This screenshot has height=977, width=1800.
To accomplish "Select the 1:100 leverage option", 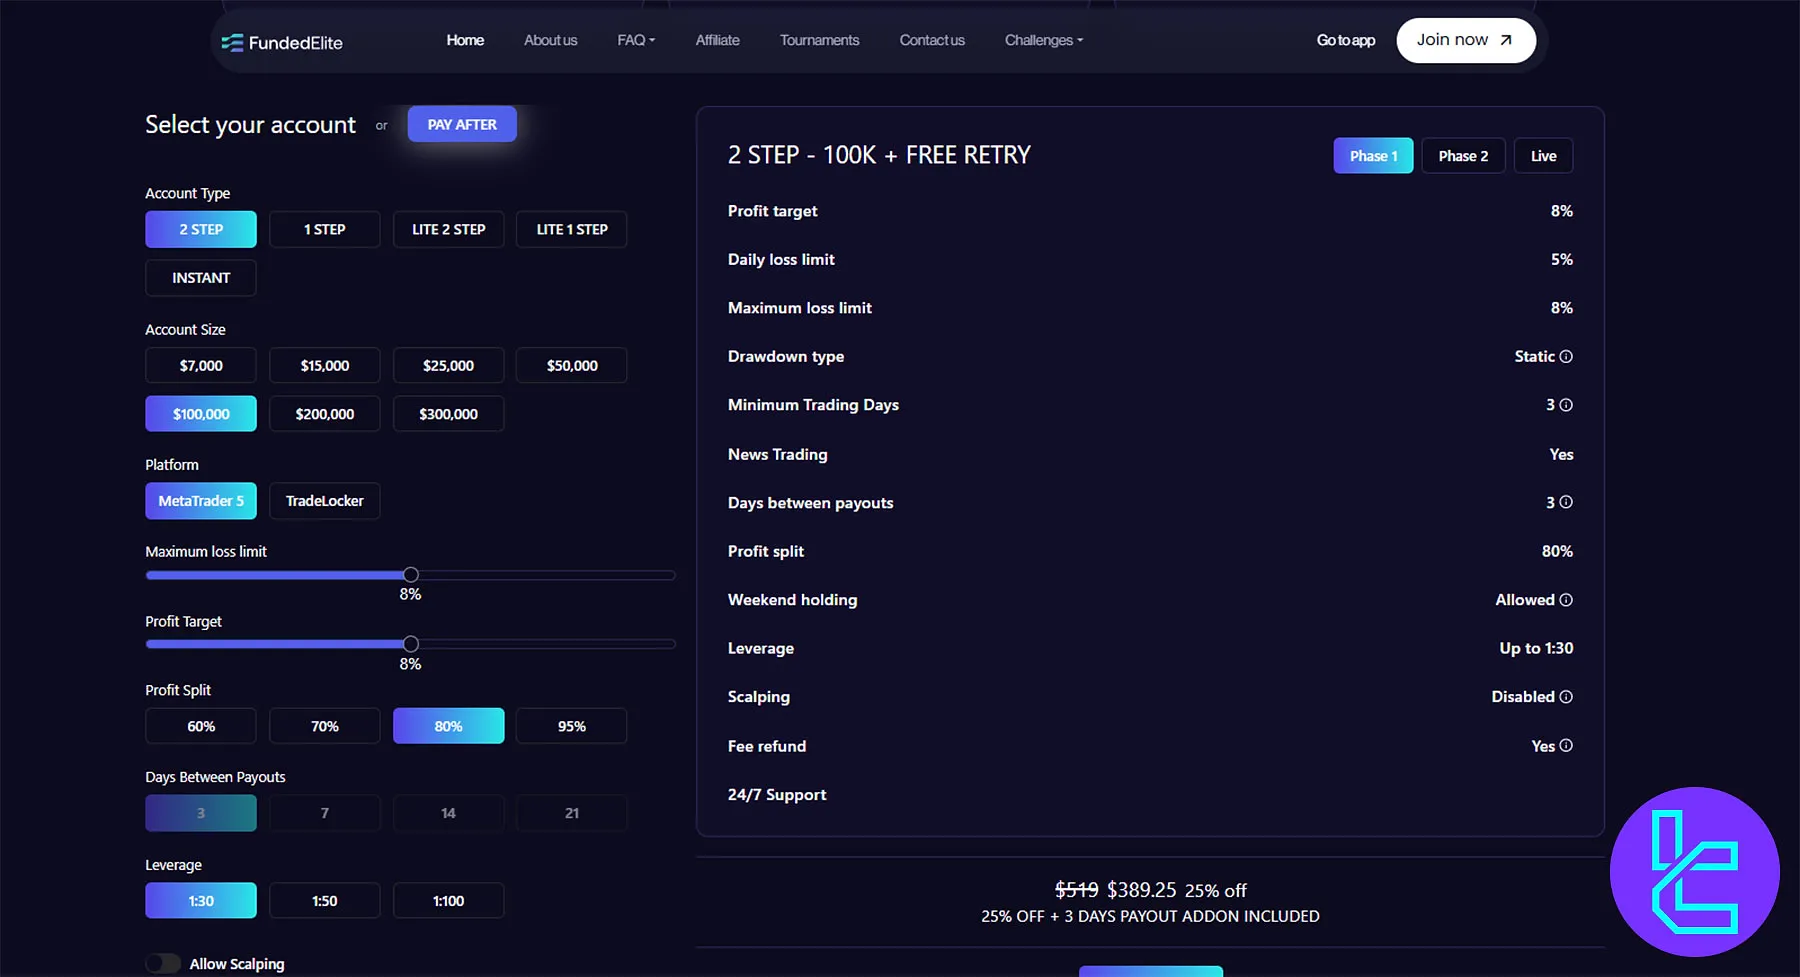I will click(448, 901).
